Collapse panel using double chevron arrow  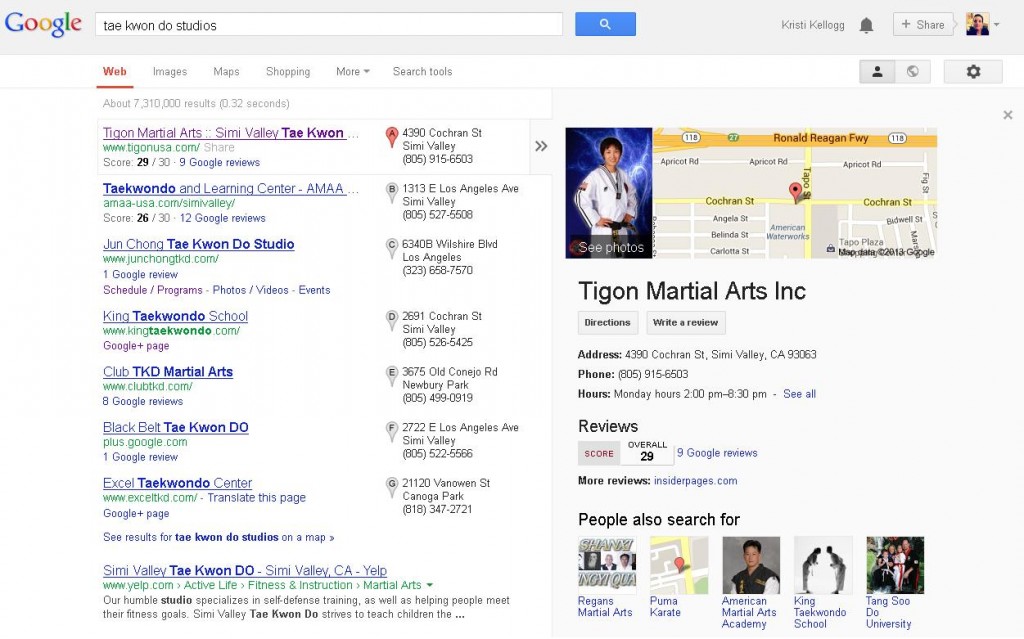pos(541,146)
